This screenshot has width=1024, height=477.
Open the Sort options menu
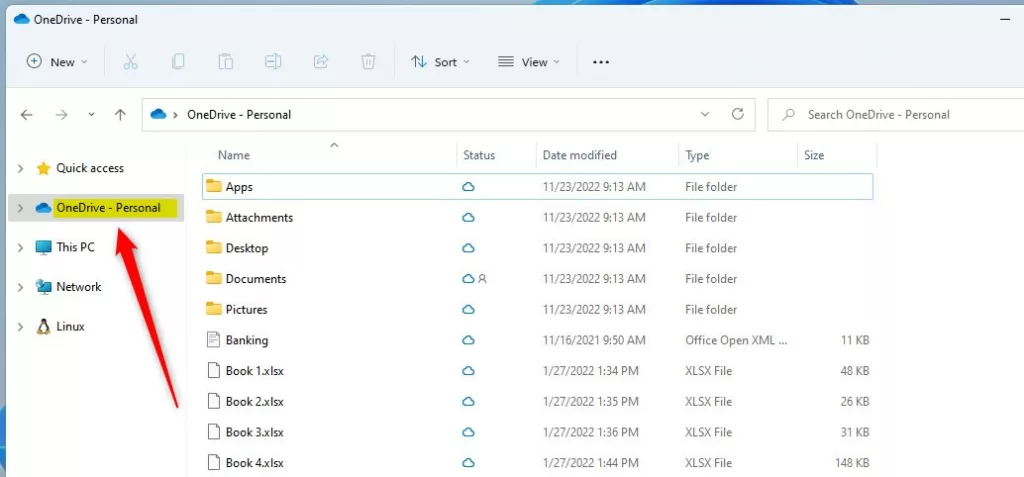[x=440, y=62]
